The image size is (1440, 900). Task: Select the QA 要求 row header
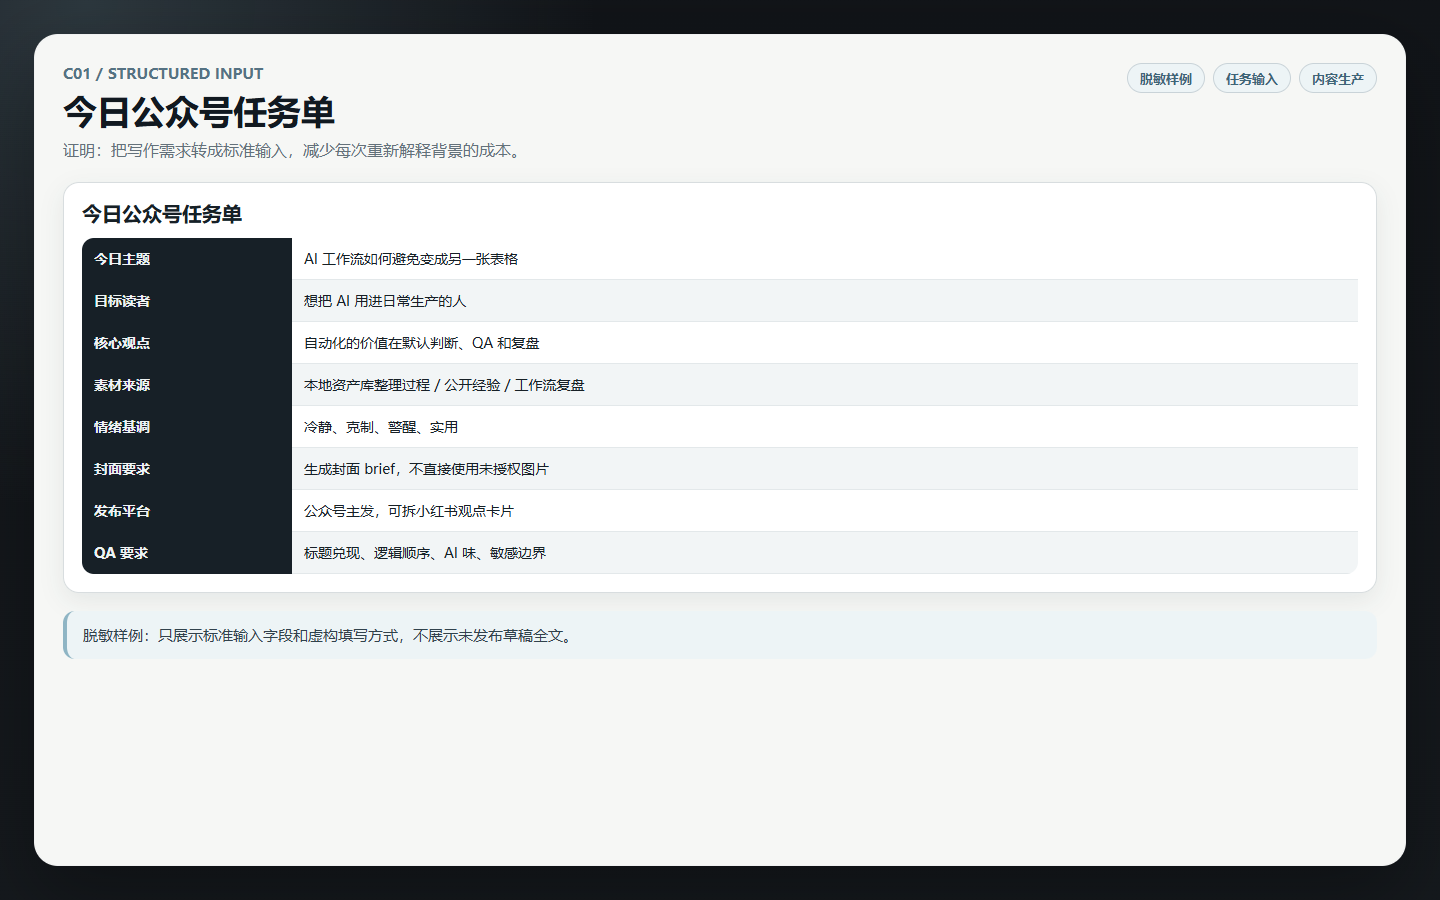(x=187, y=553)
